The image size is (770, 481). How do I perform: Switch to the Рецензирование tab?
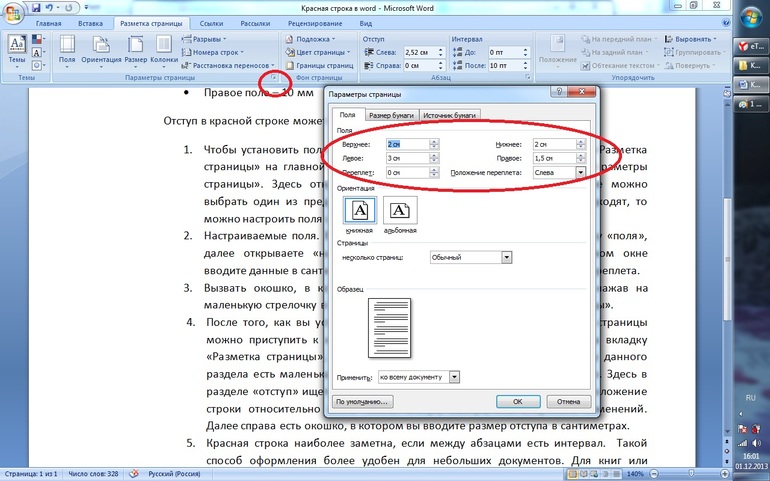[x=315, y=23]
